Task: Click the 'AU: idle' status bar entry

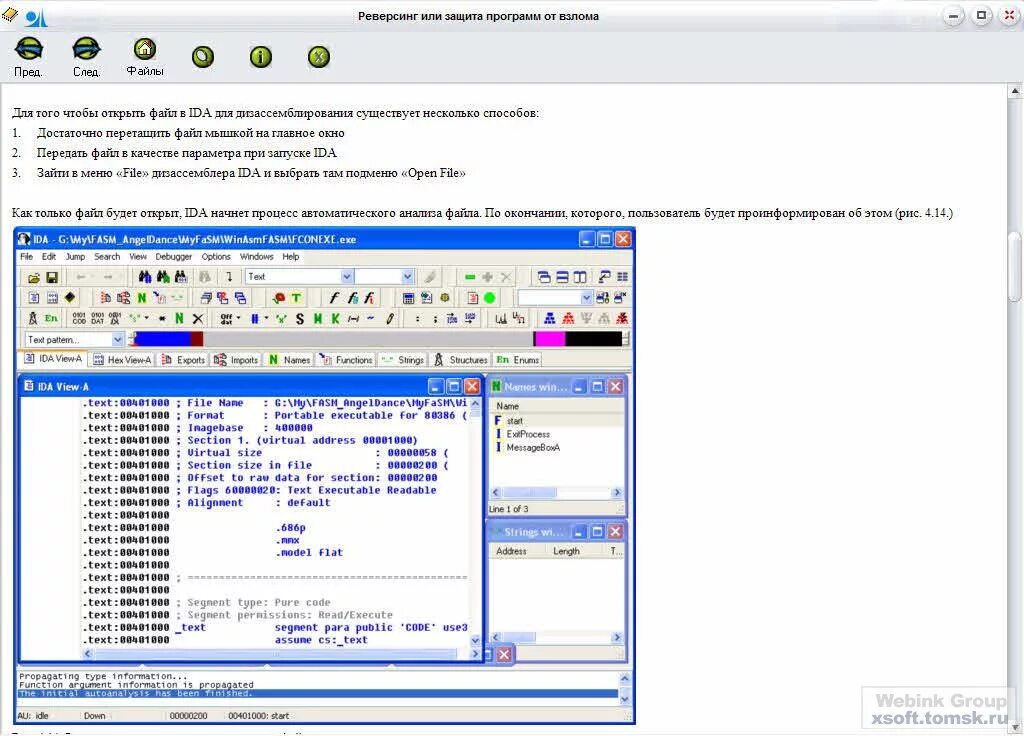Action: coord(33,716)
